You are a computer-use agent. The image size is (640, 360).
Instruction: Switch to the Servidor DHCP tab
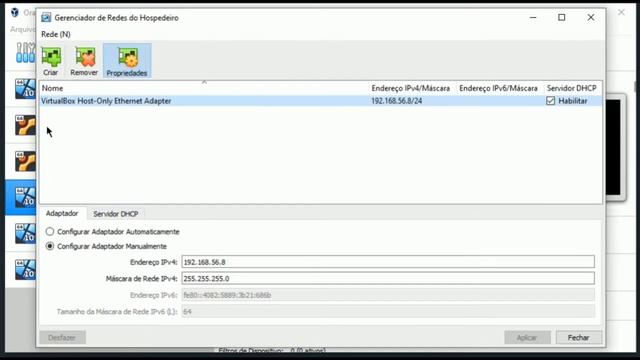tap(116, 214)
